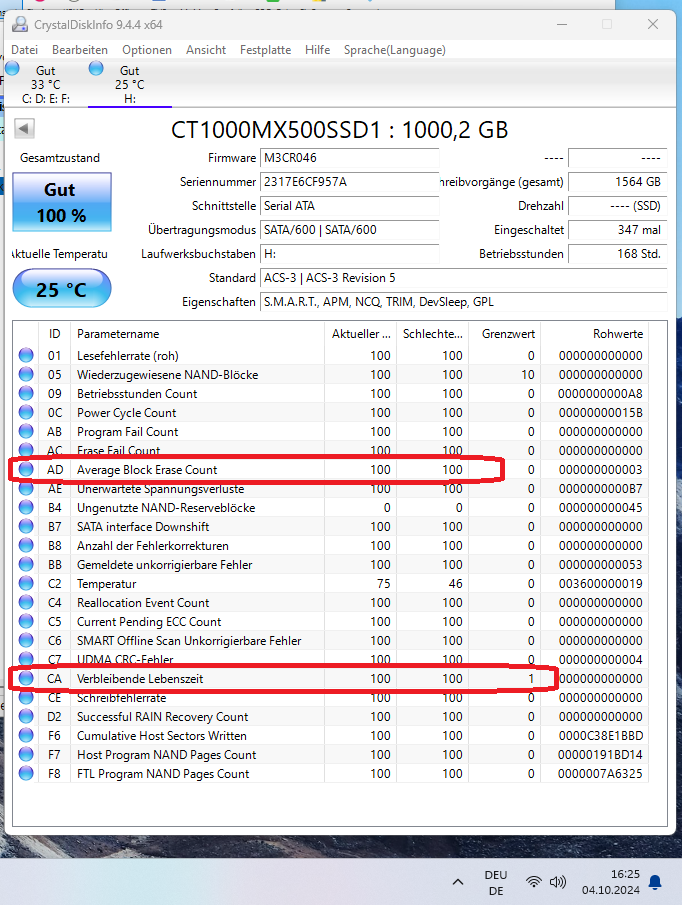Click the Parametername column header
682x905 pixels.
pos(197,334)
